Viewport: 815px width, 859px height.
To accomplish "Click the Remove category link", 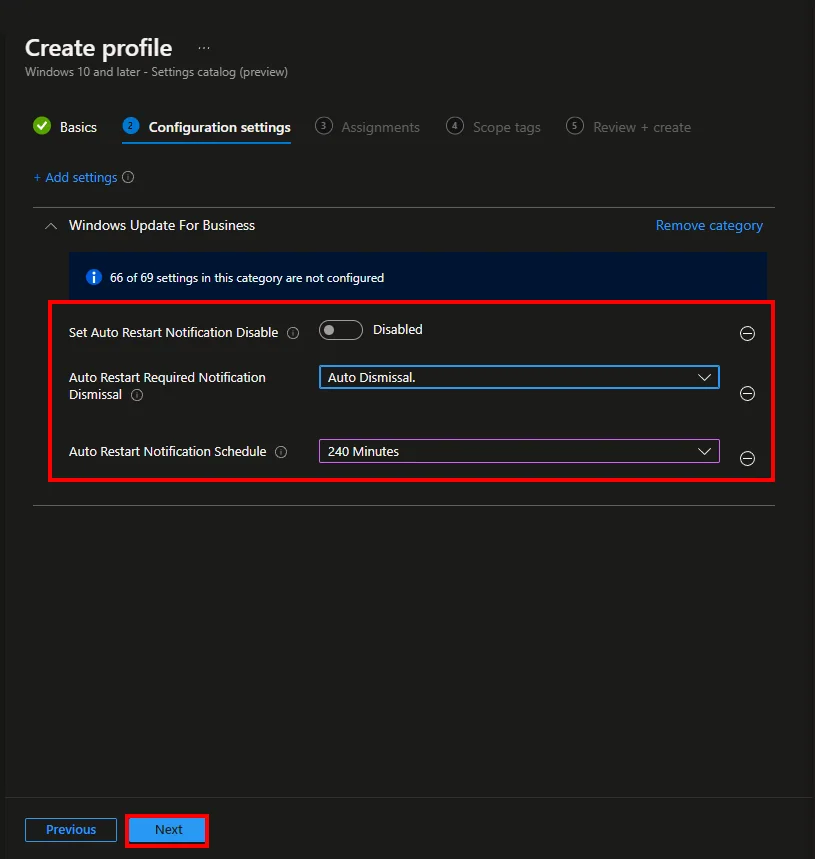I will [709, 226].
